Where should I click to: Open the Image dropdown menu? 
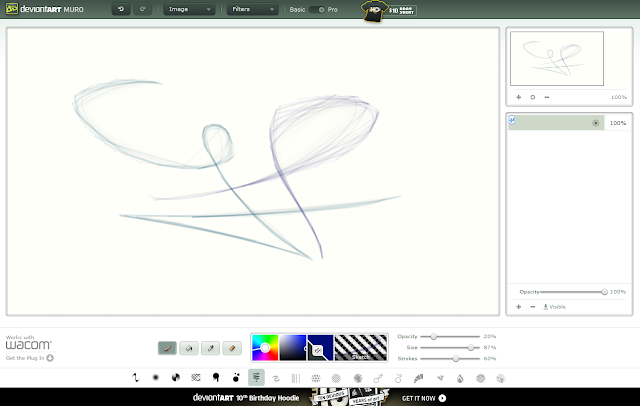[x=189, y=9]
